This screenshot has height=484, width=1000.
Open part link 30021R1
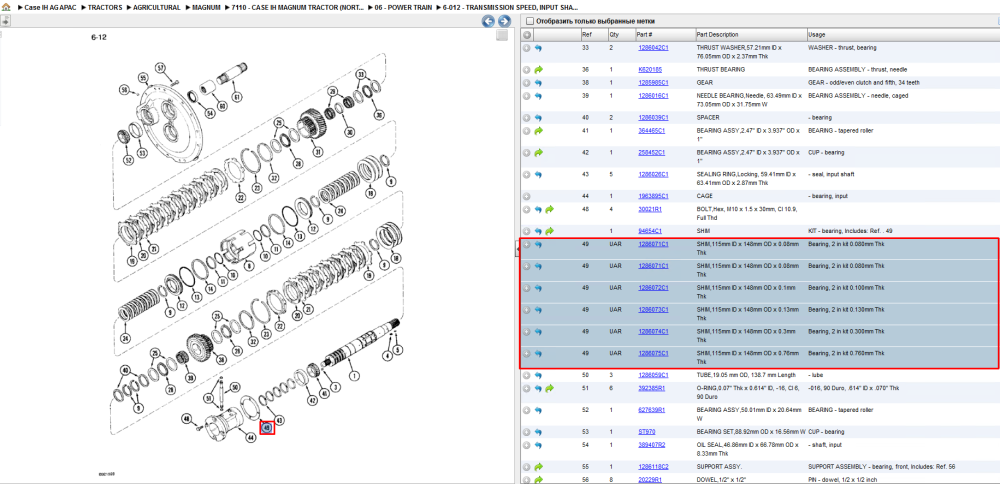pos(650,209)
